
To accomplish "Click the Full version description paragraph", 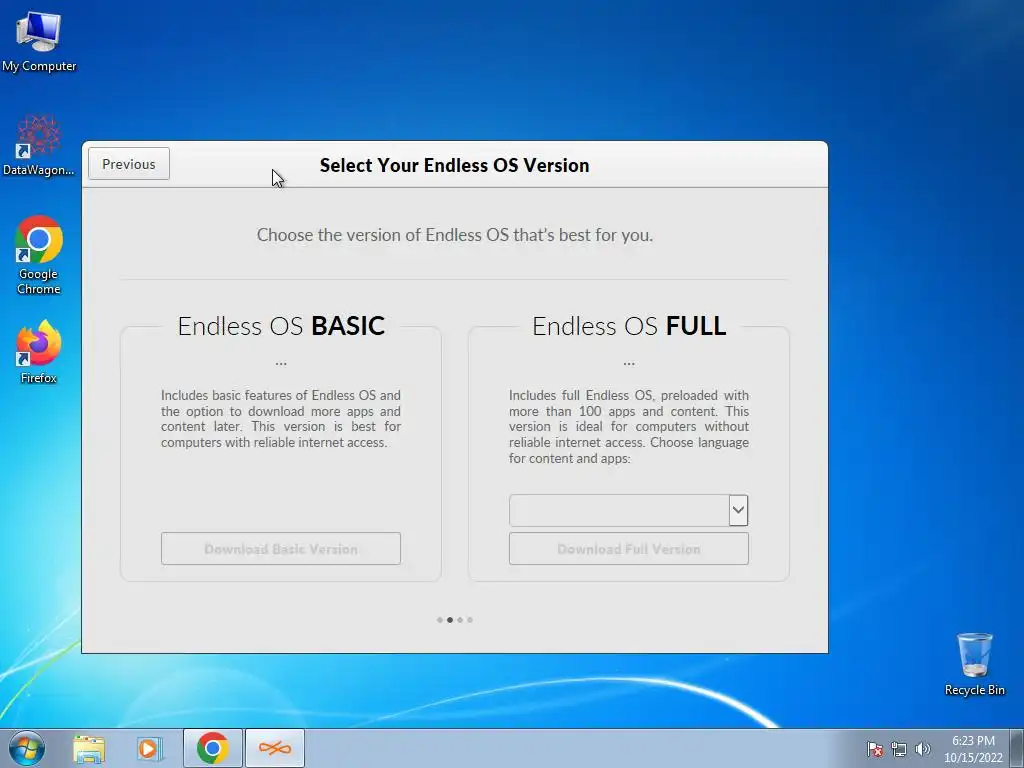I will 629,426.
